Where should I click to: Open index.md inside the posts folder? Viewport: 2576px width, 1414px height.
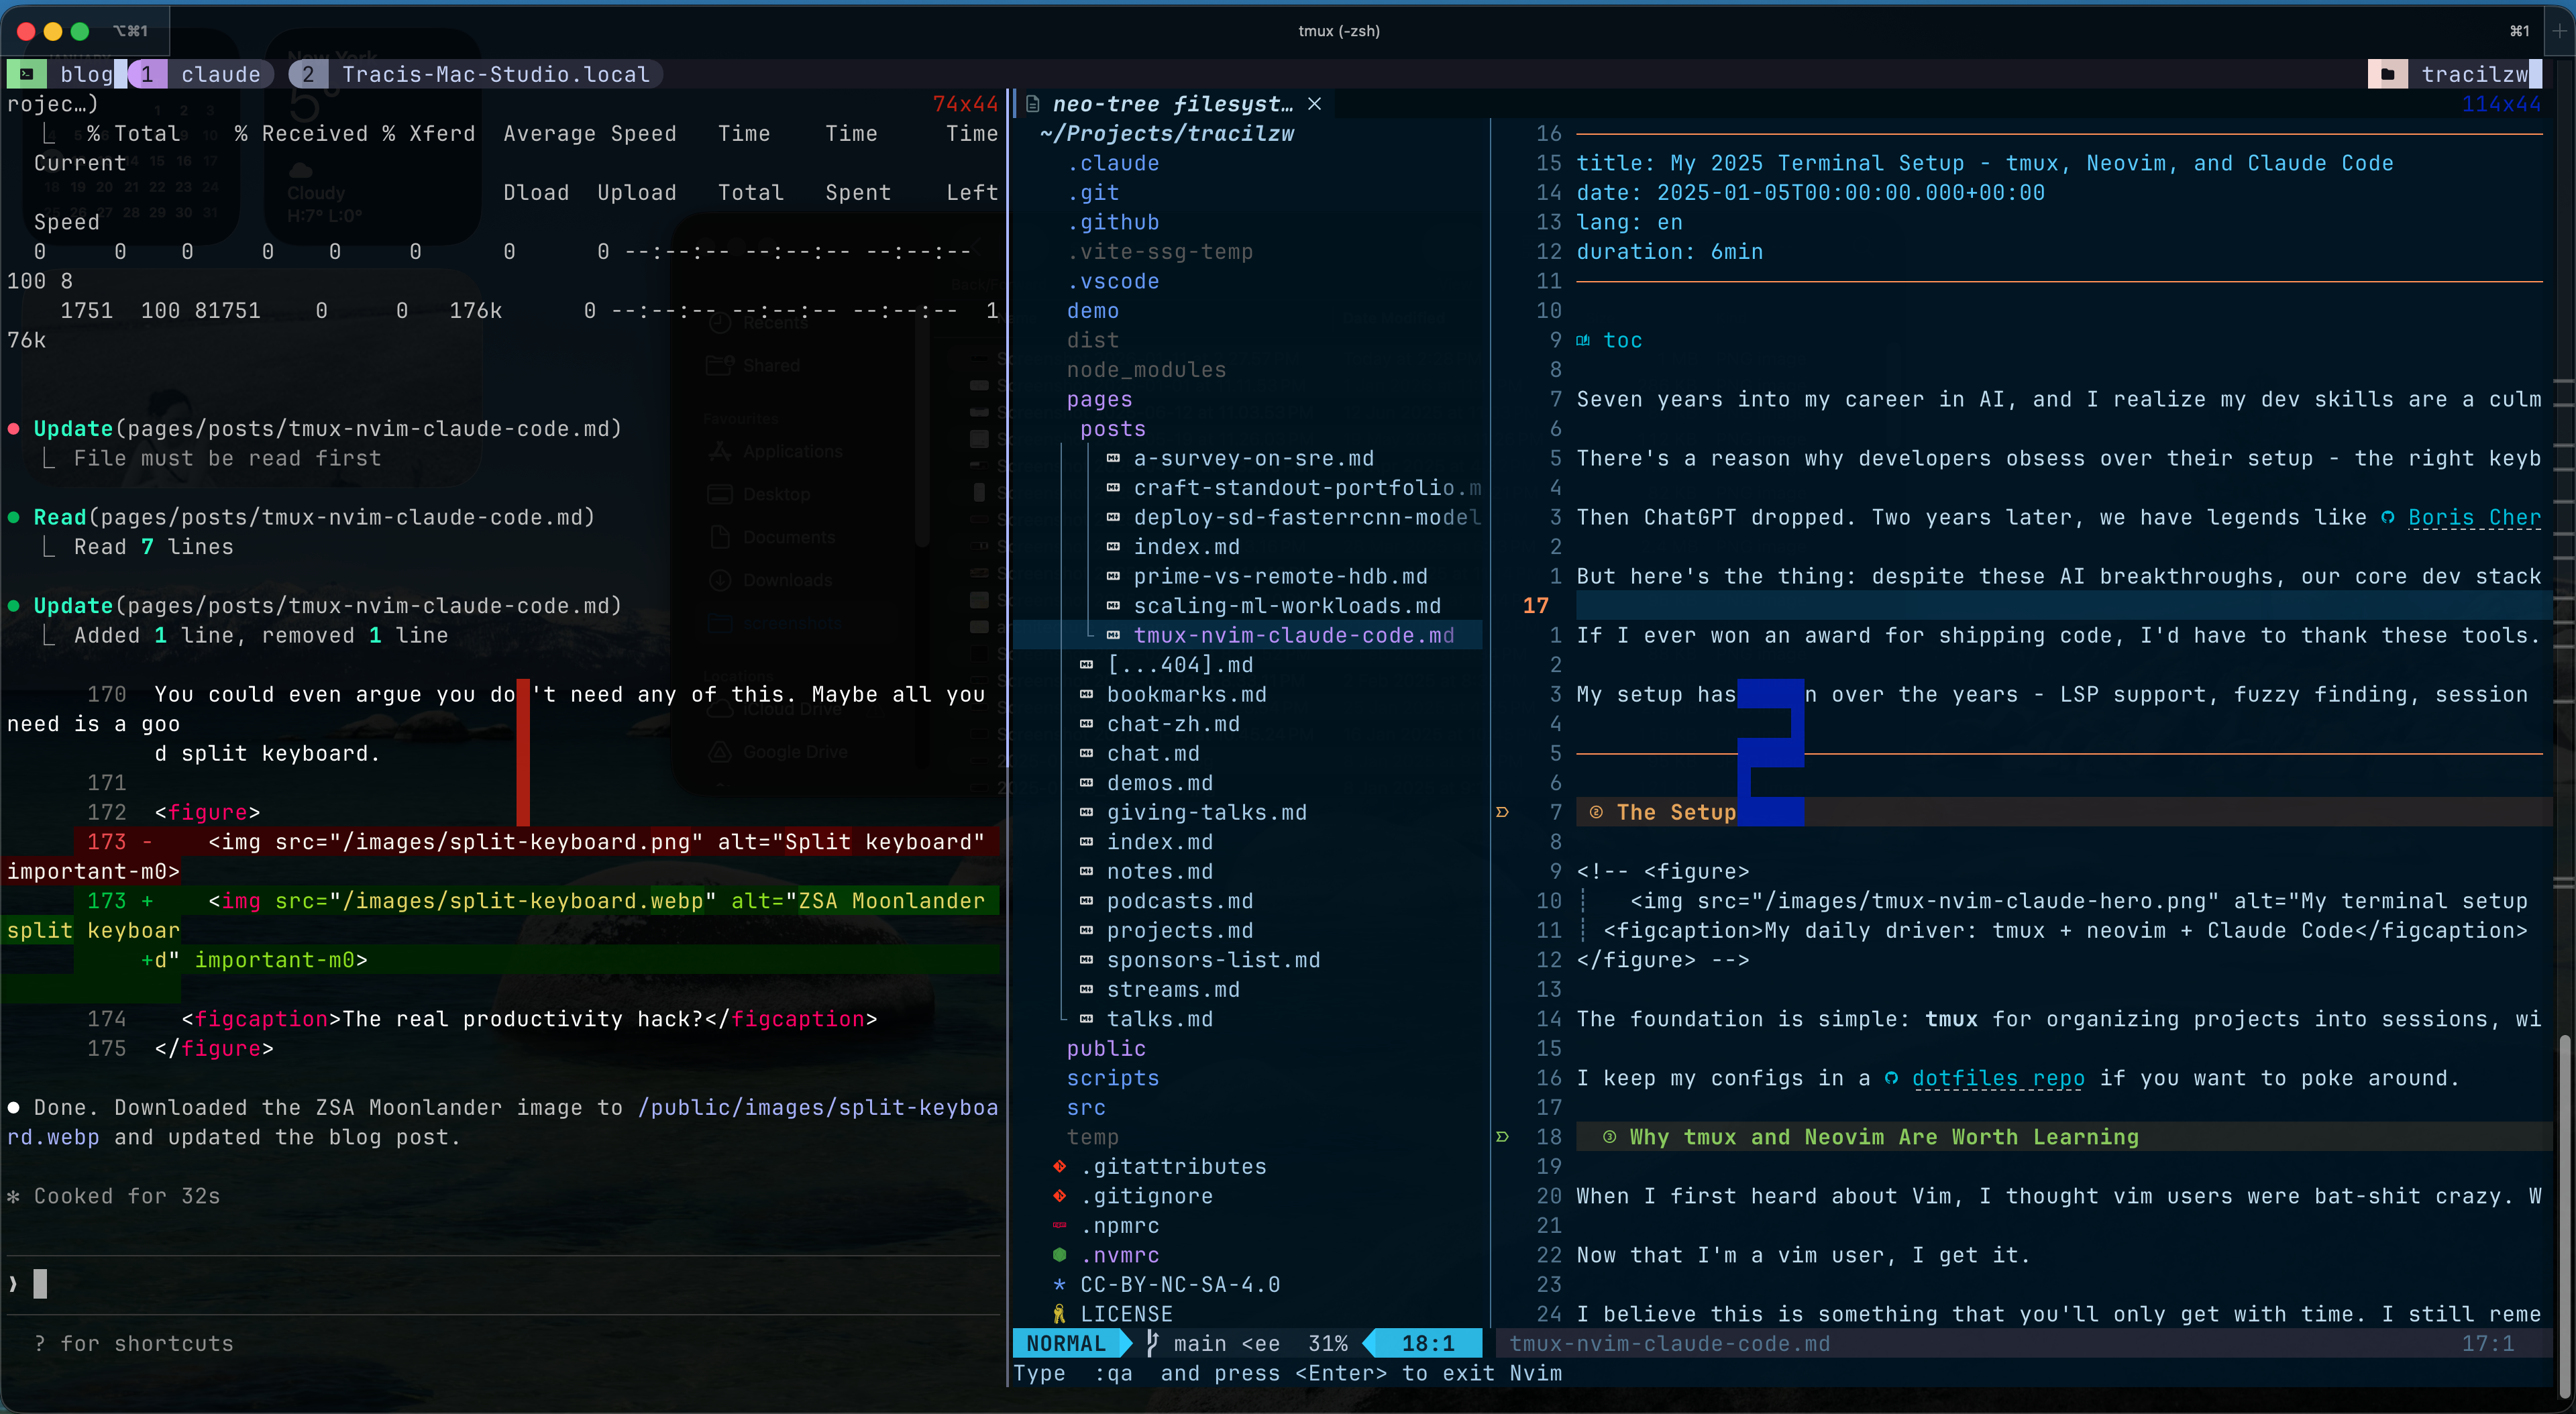tap(1186, 547)
